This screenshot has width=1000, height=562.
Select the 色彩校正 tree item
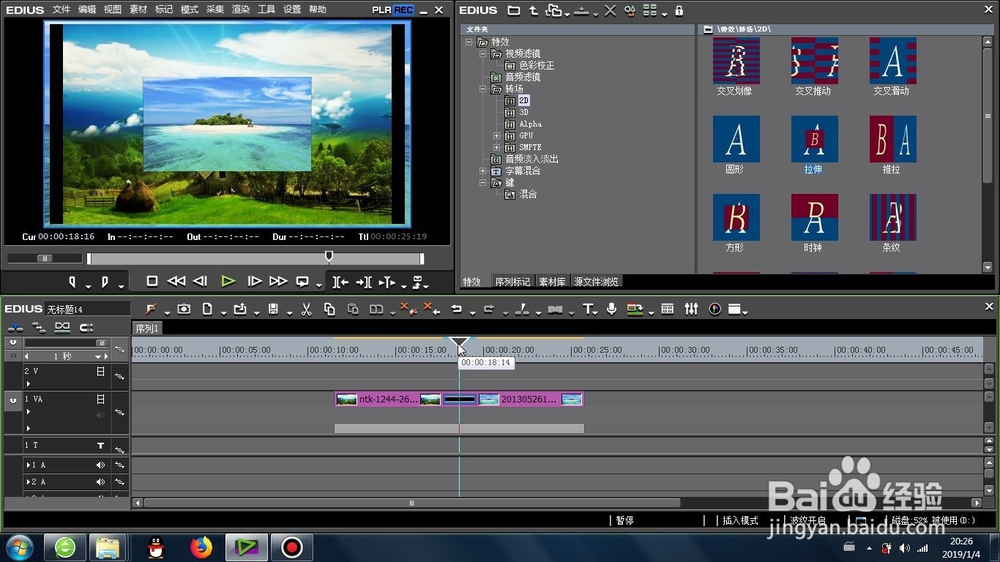pyautogui.click(x=536, y=66)
